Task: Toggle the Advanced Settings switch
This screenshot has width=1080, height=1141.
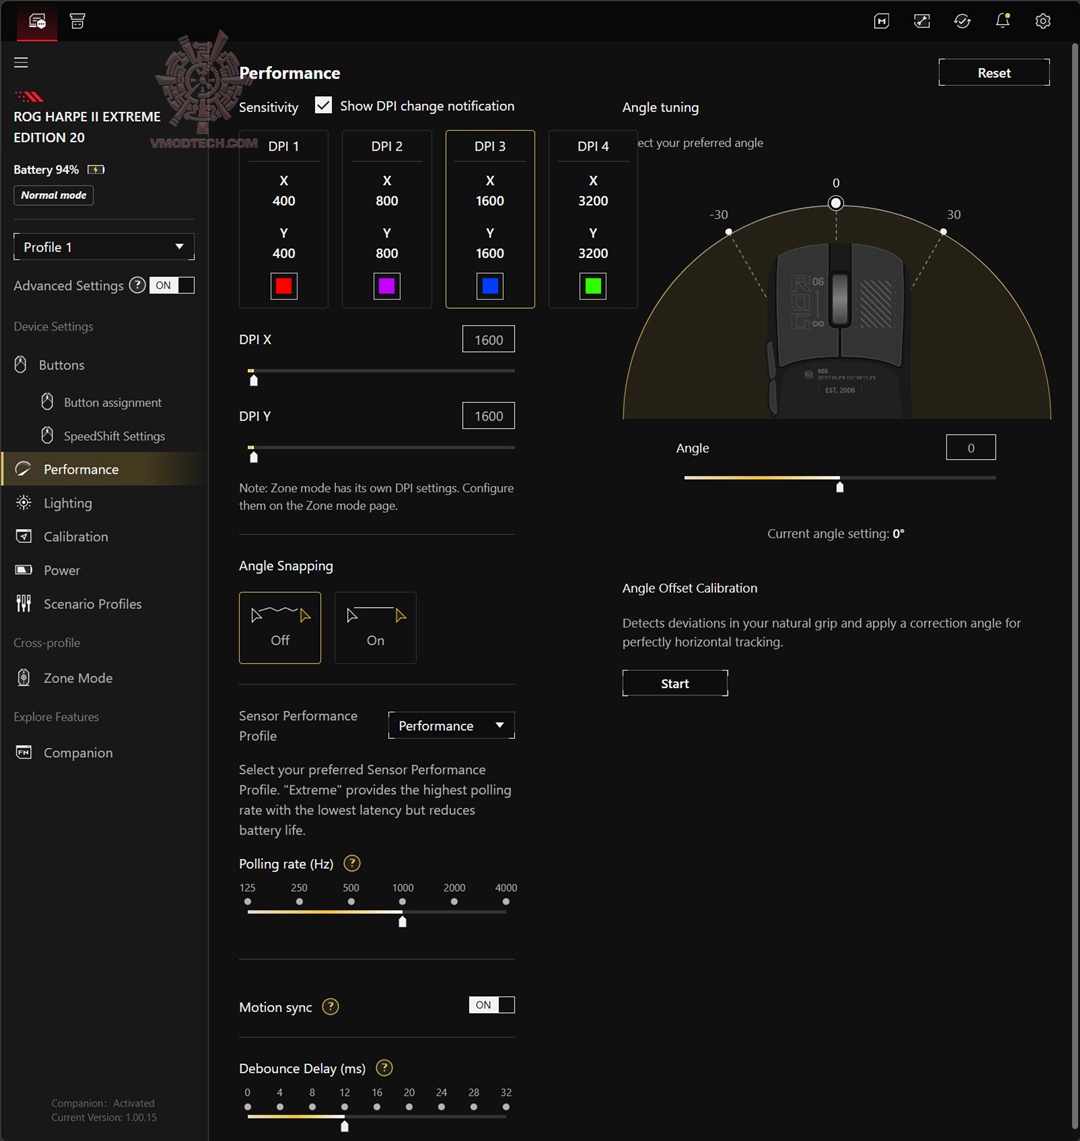Action: pyautogui.click(x=172, y=285)
